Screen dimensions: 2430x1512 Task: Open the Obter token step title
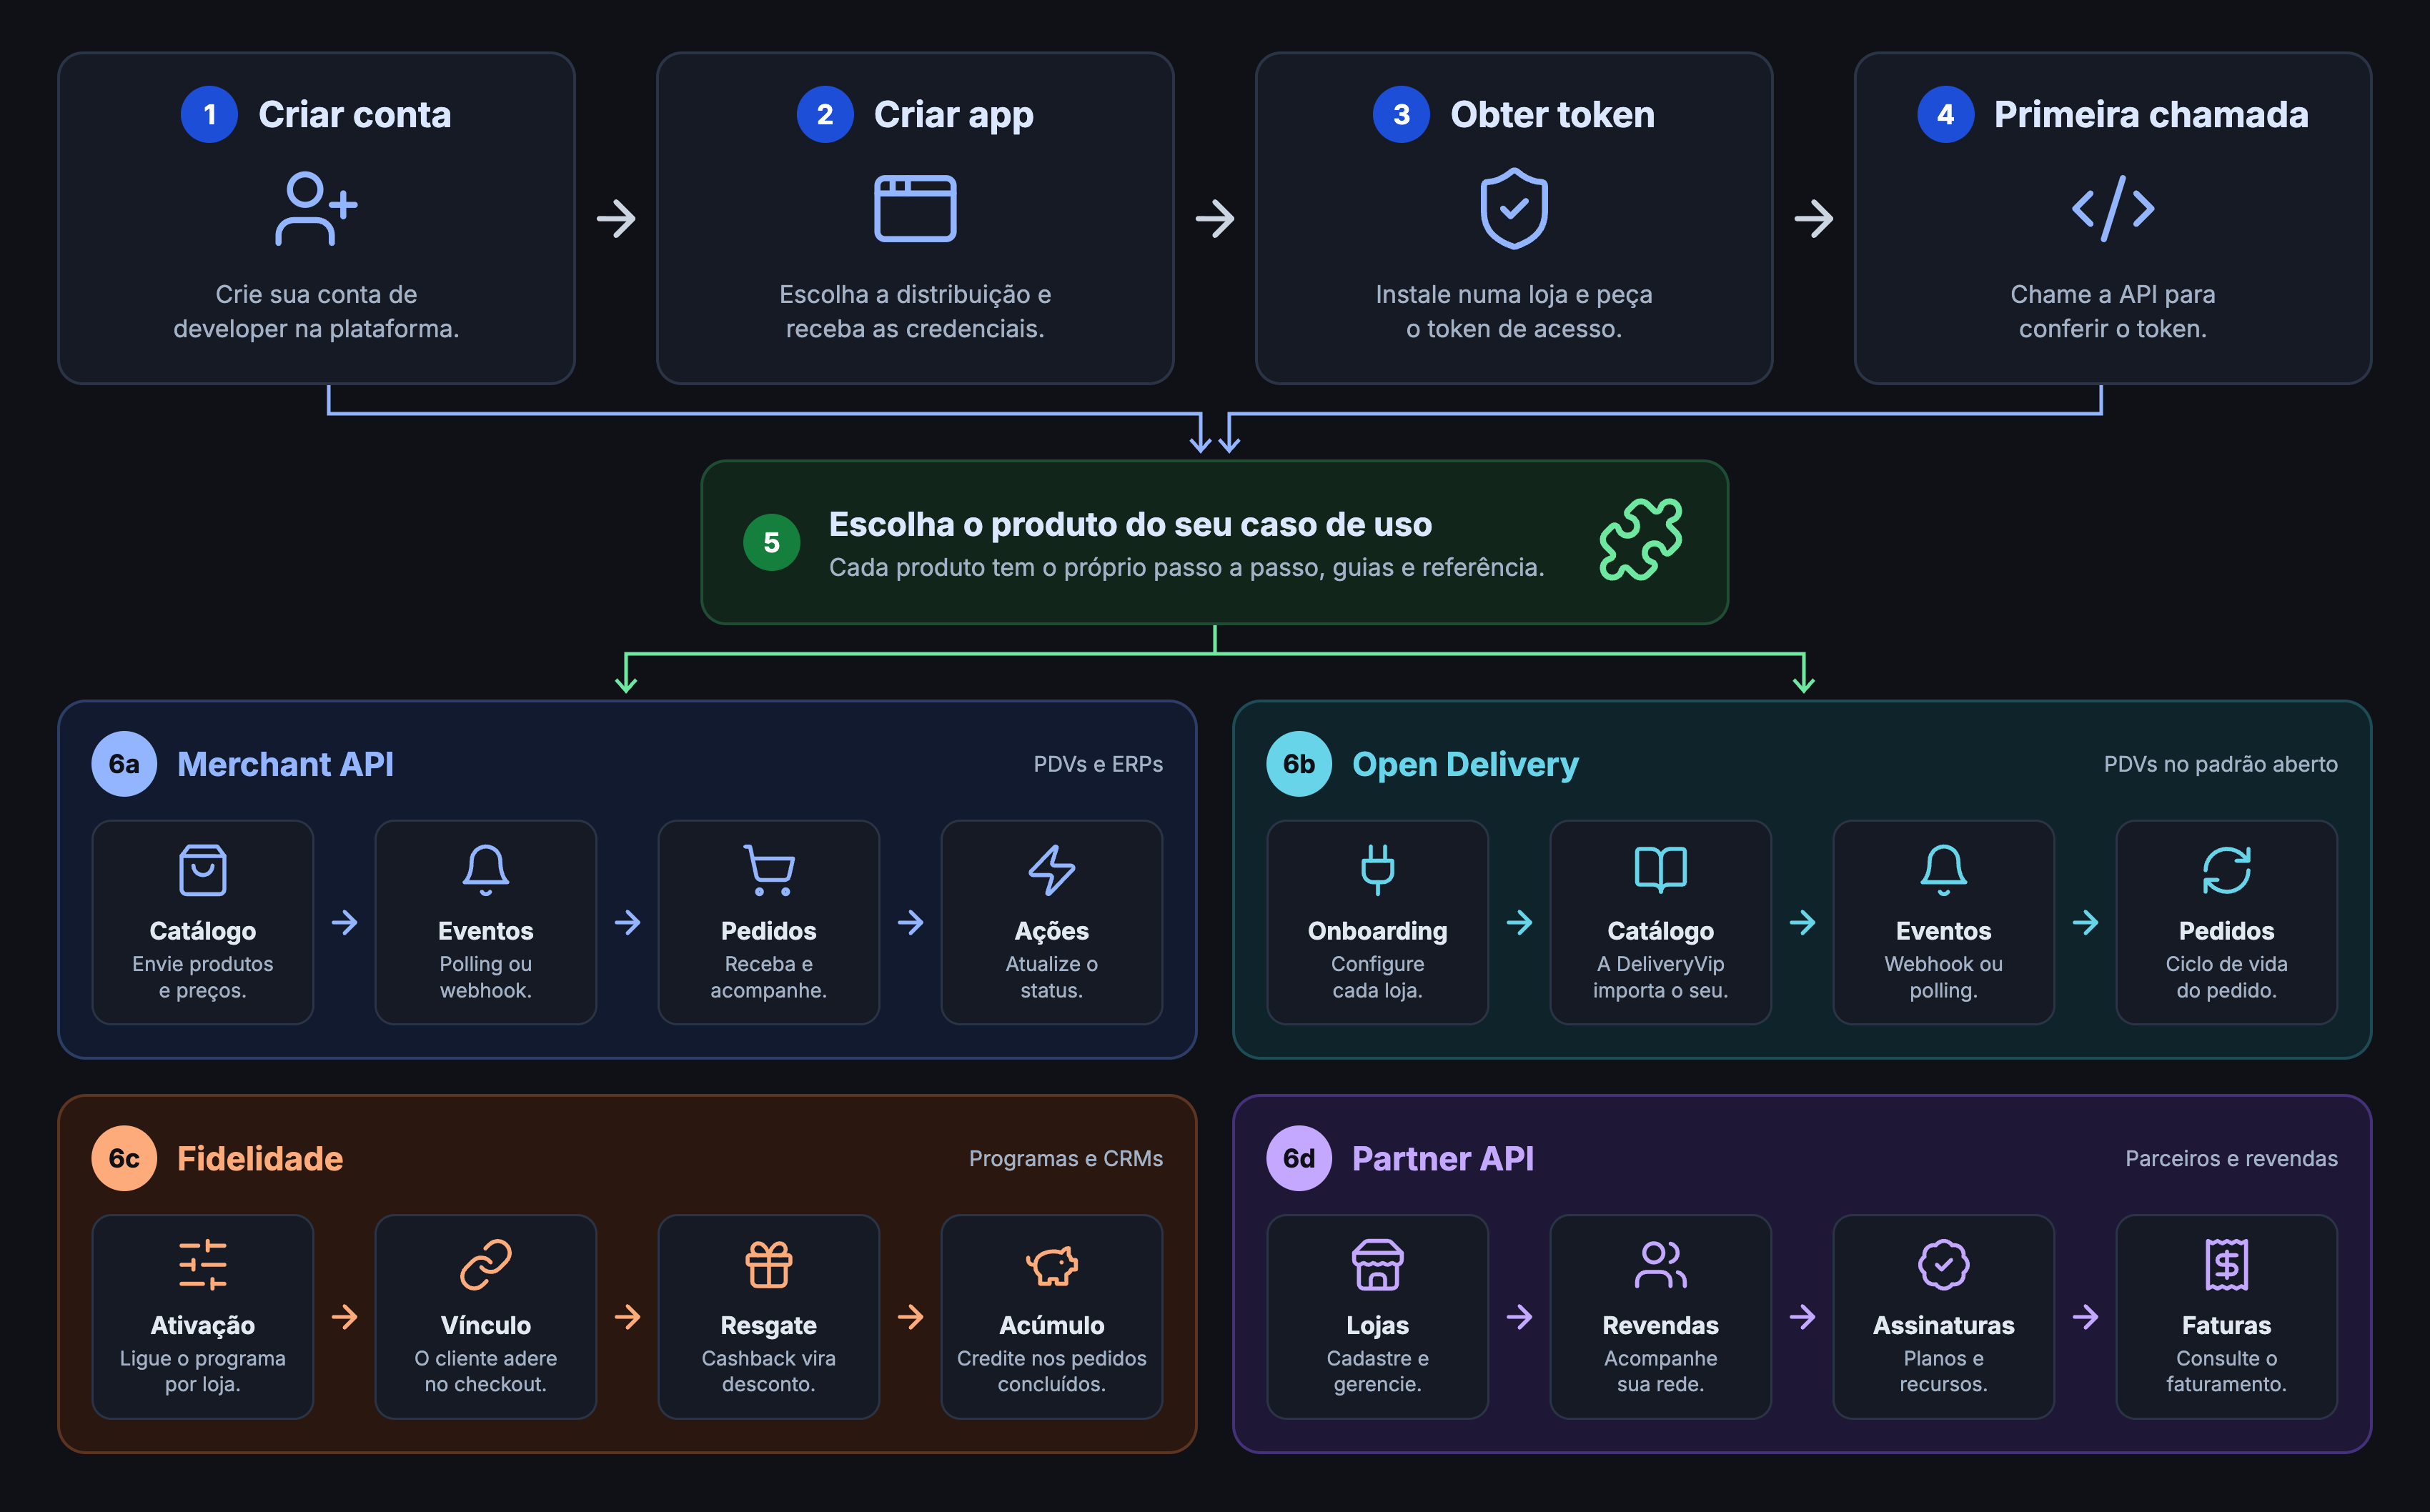(1553, 114)
